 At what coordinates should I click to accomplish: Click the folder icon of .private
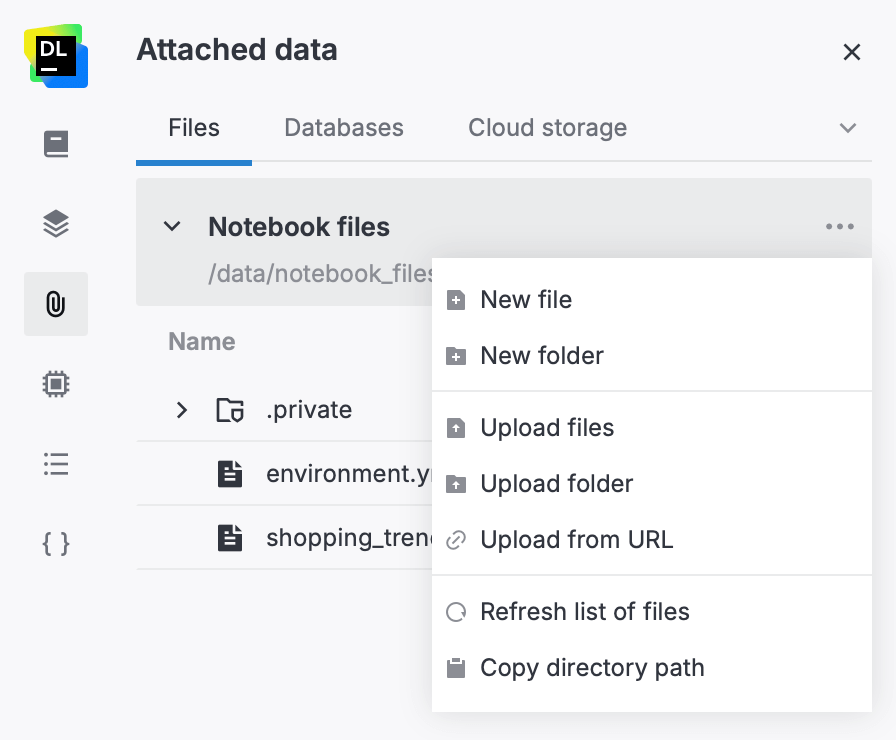[x=231, y=409]
